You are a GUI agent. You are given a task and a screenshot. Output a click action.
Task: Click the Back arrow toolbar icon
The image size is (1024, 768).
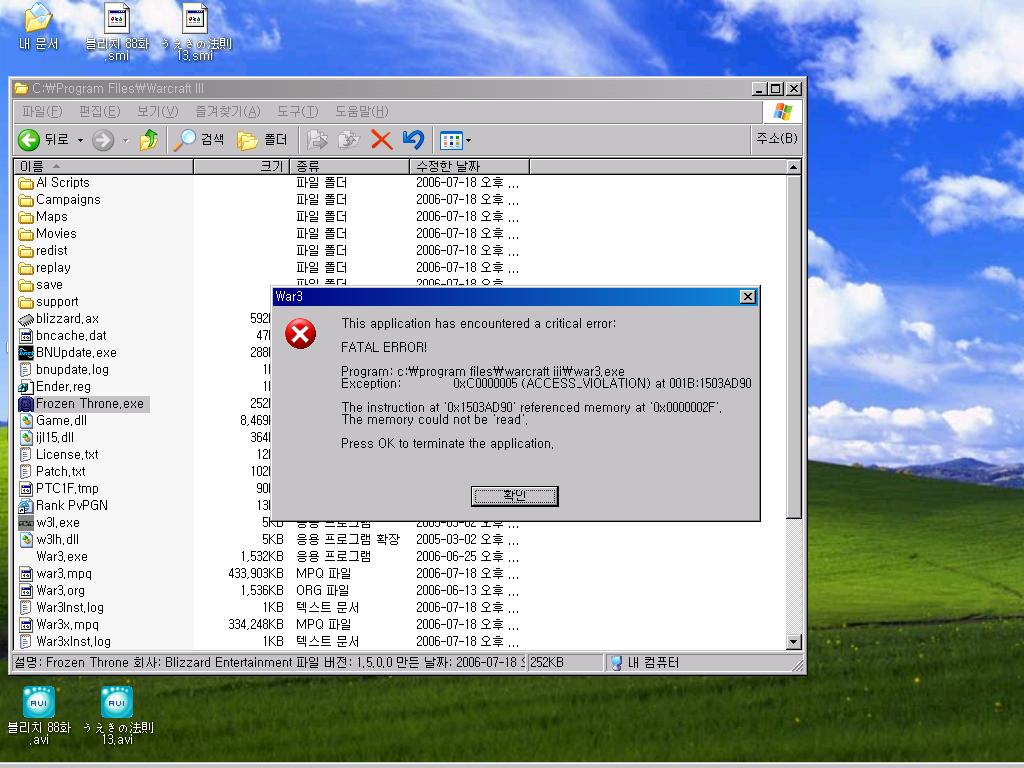29,139
